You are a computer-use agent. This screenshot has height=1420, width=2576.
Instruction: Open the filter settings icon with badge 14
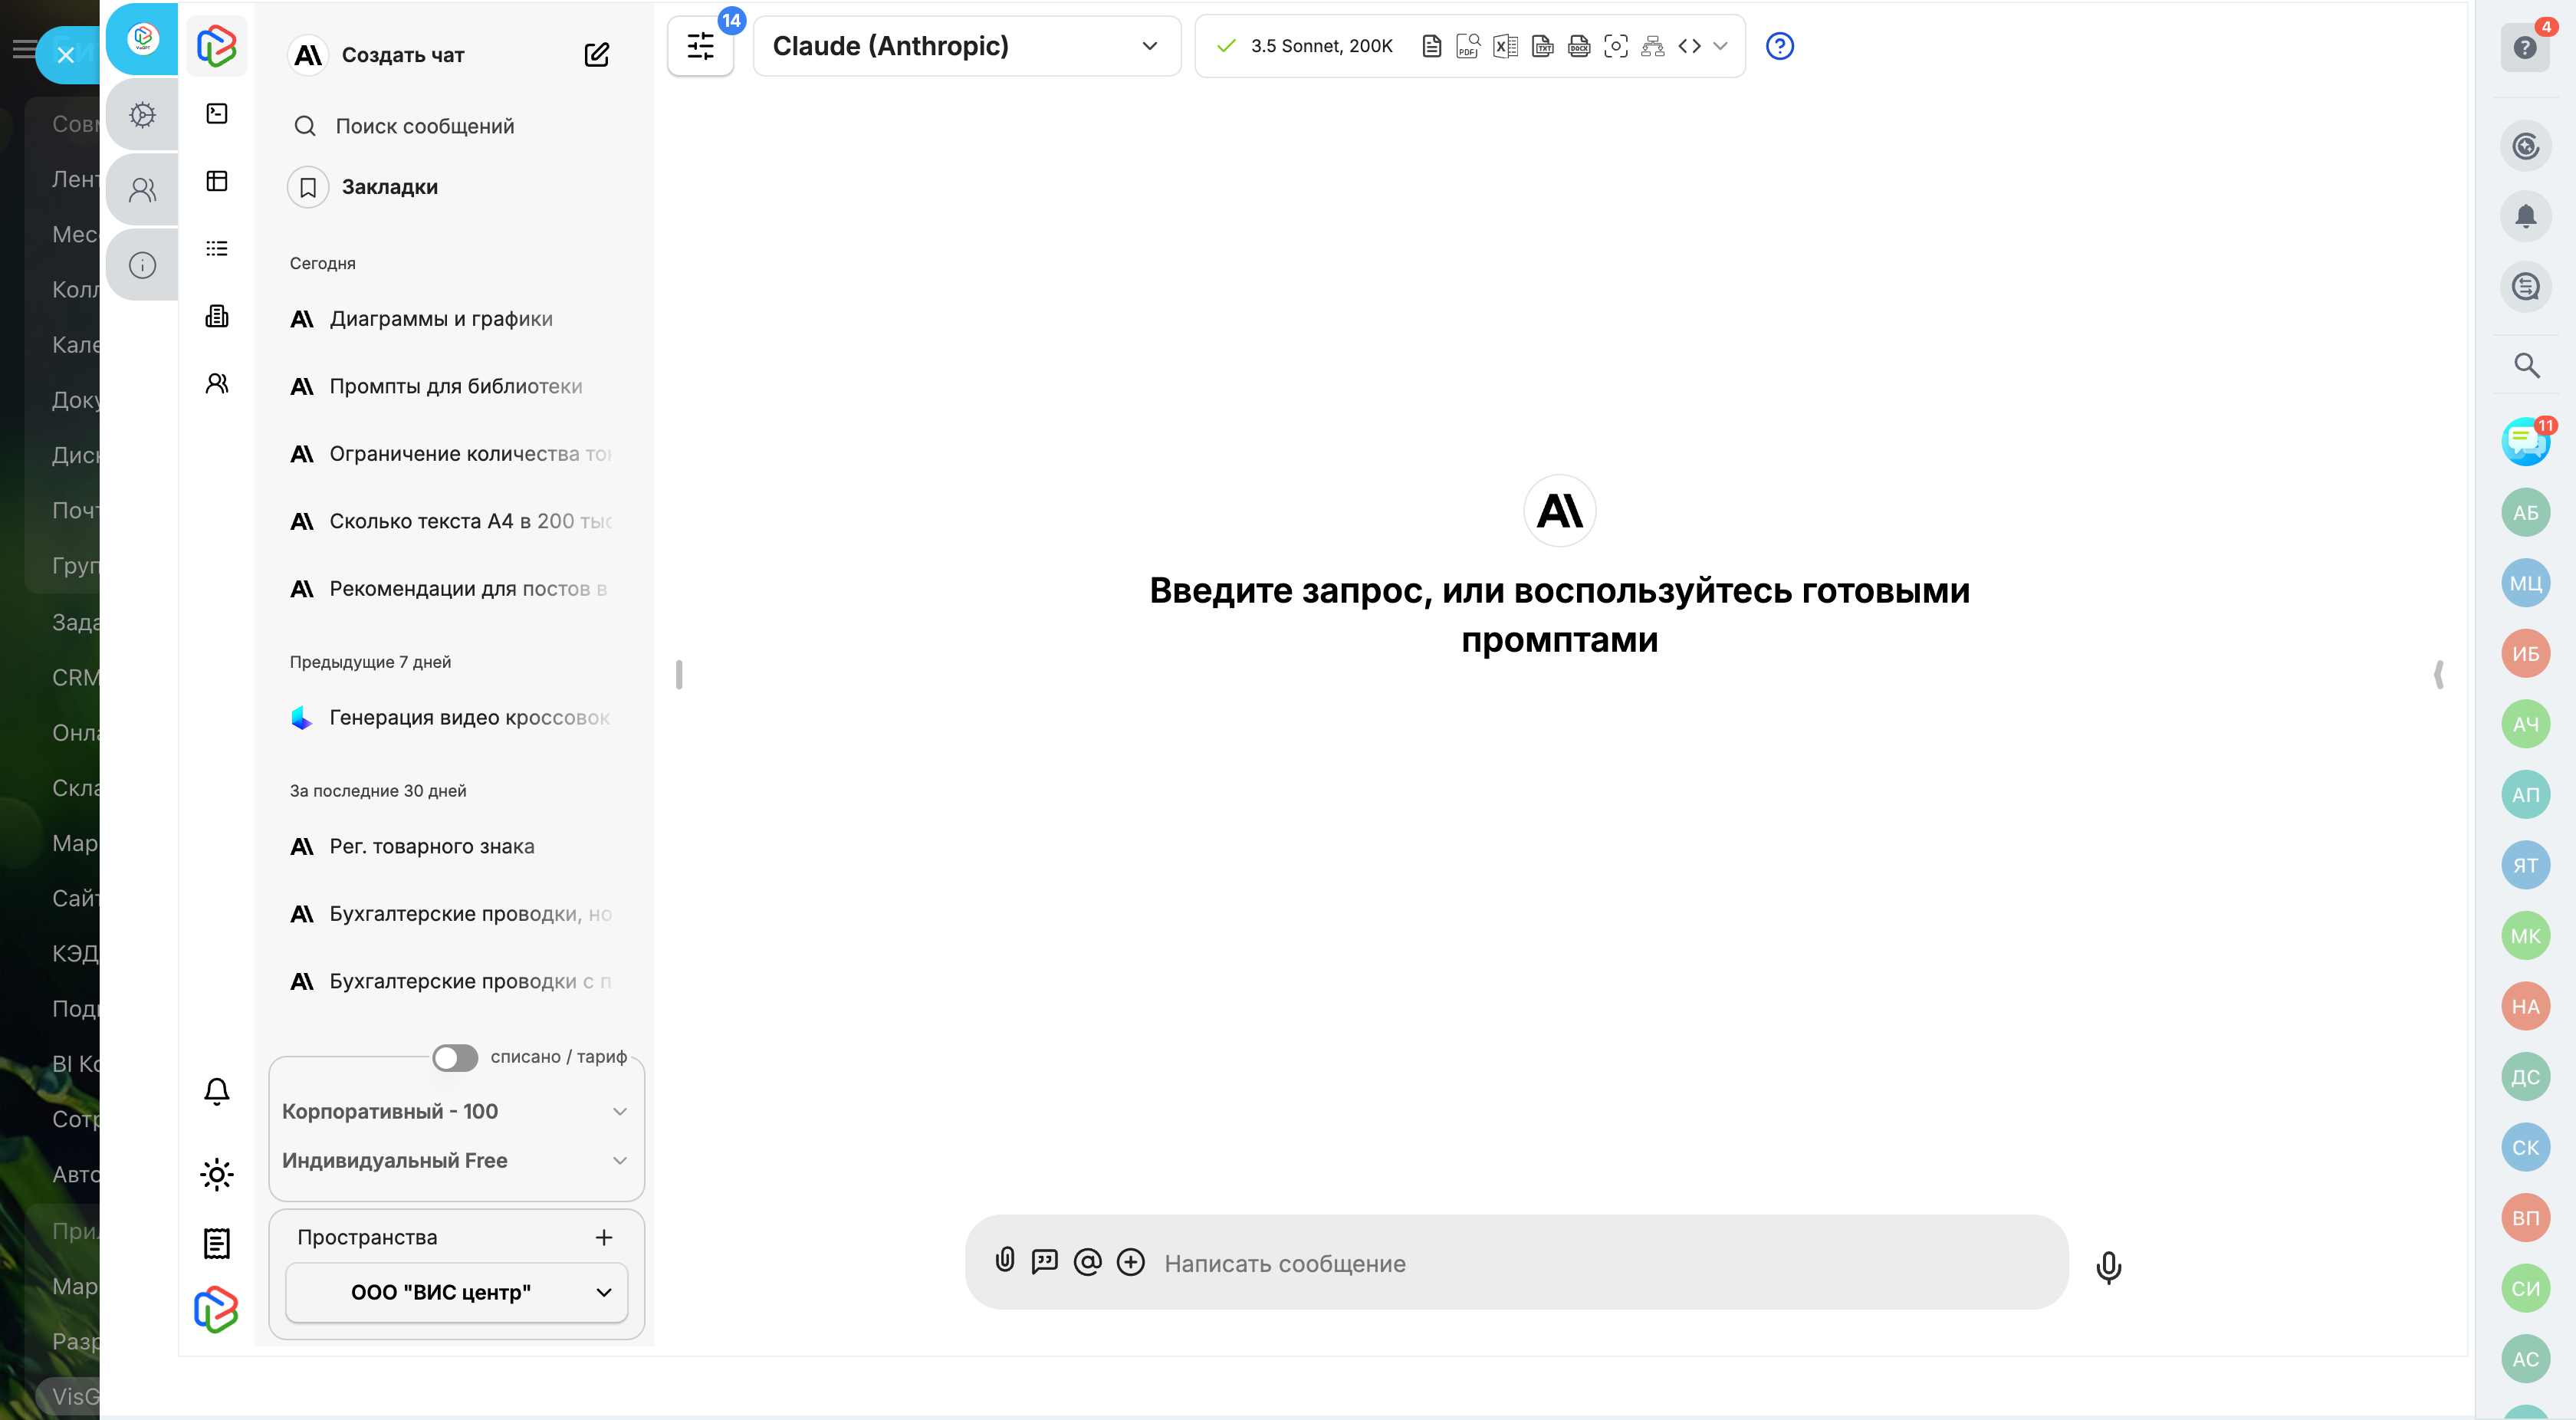tap(700, 46)
